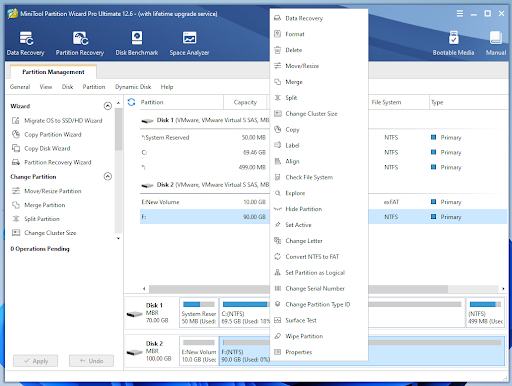Choose Copy in context menu
The image size is (512, 386).
pyautogui.click(x=319, y=129)
